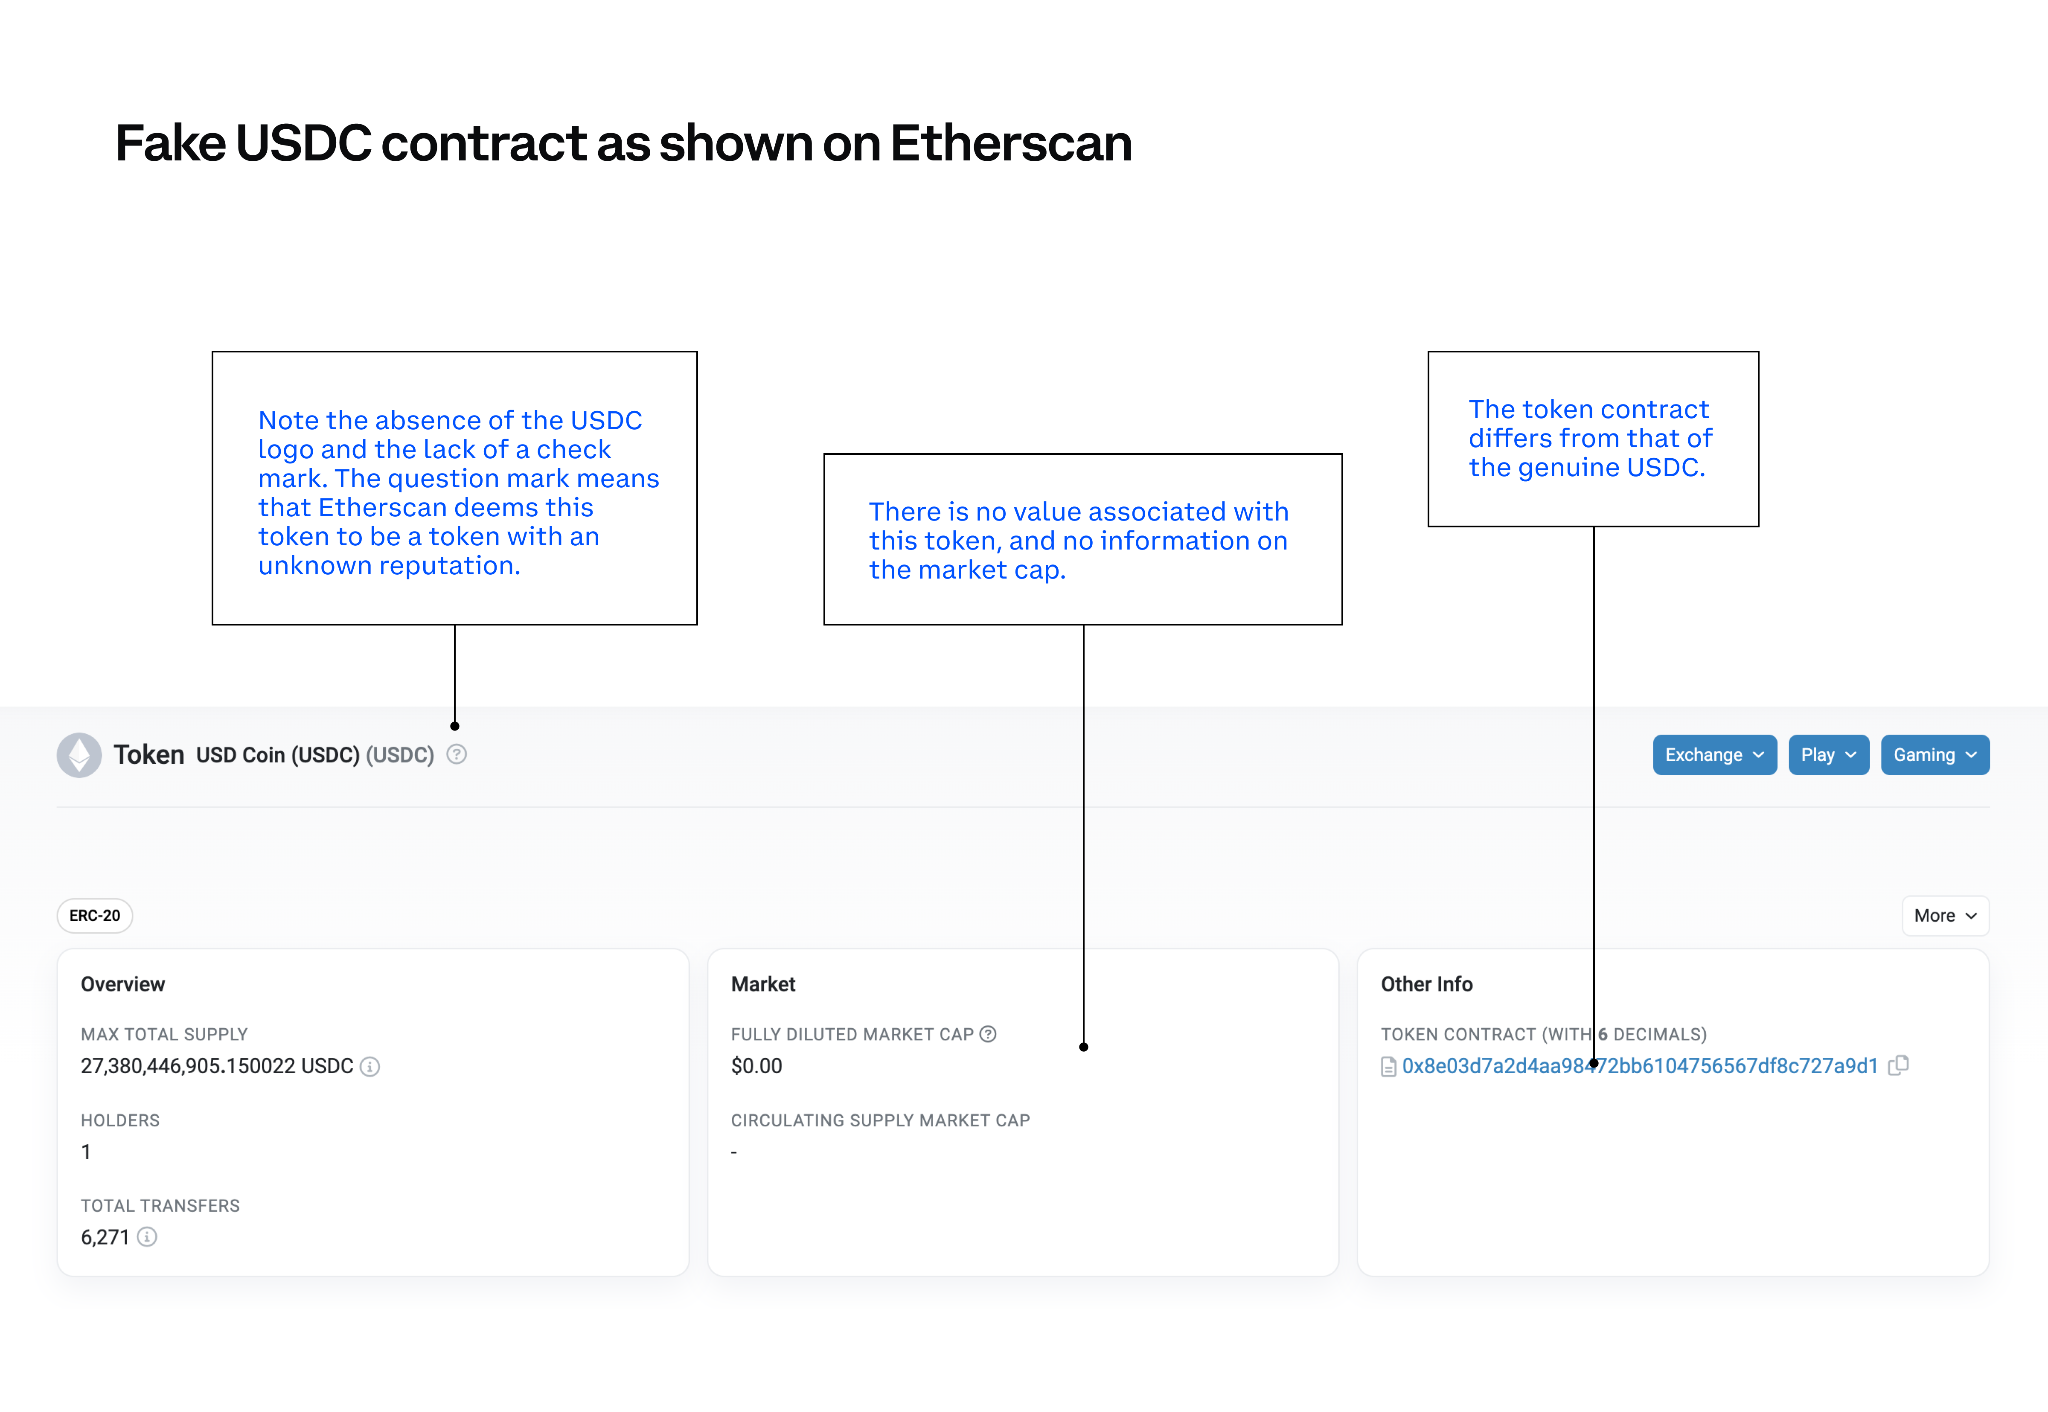The width and height of the screenshot is (2048, 1412).
Task: Click the USD Coin (USDC) token name
Action: coord(277,755)
